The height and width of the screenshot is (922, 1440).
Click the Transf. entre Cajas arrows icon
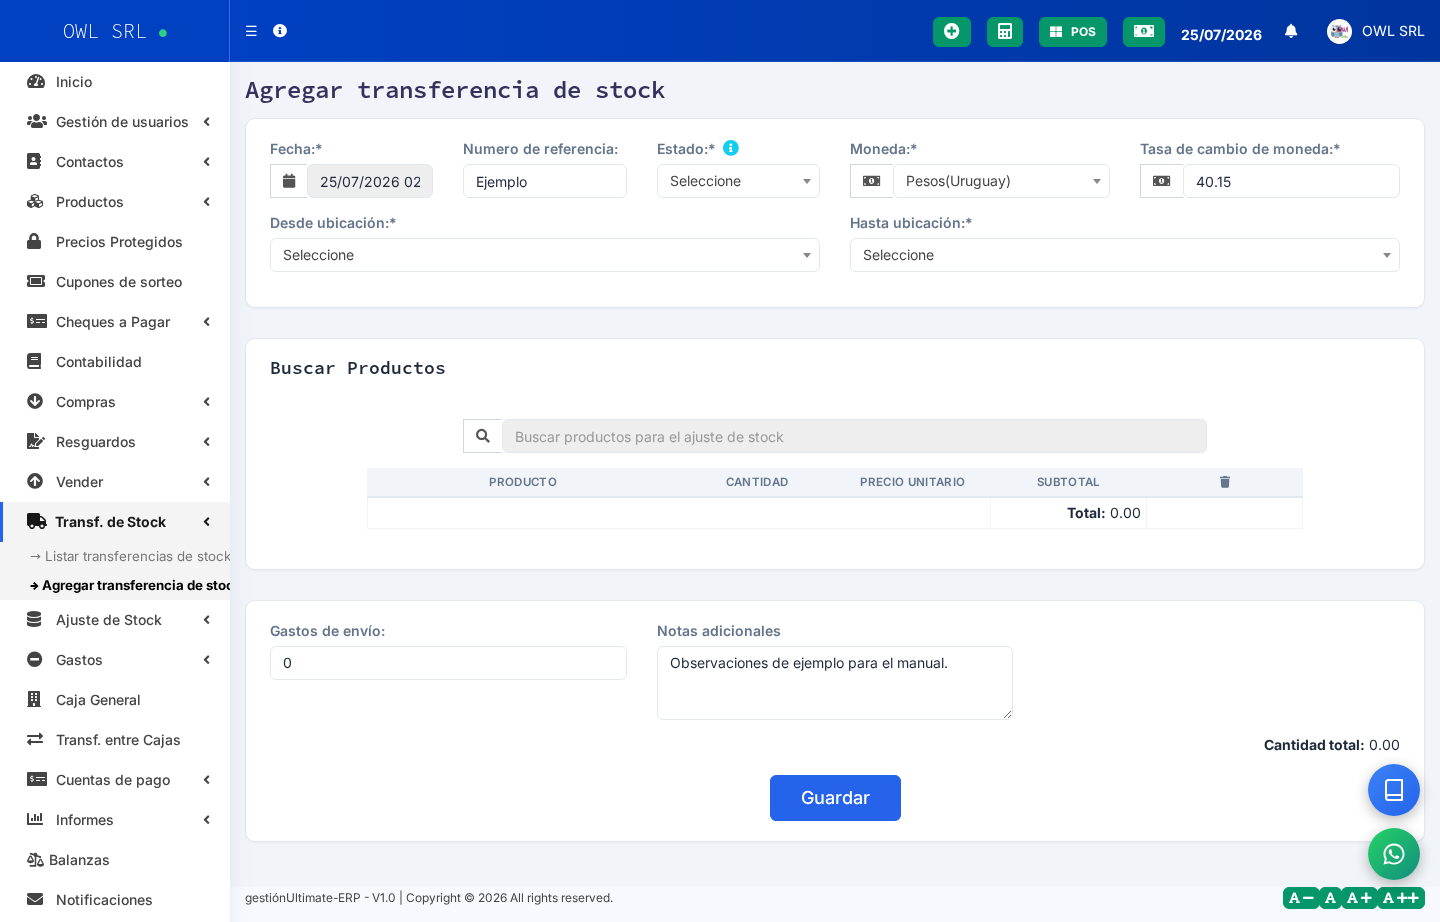point(35,739)
